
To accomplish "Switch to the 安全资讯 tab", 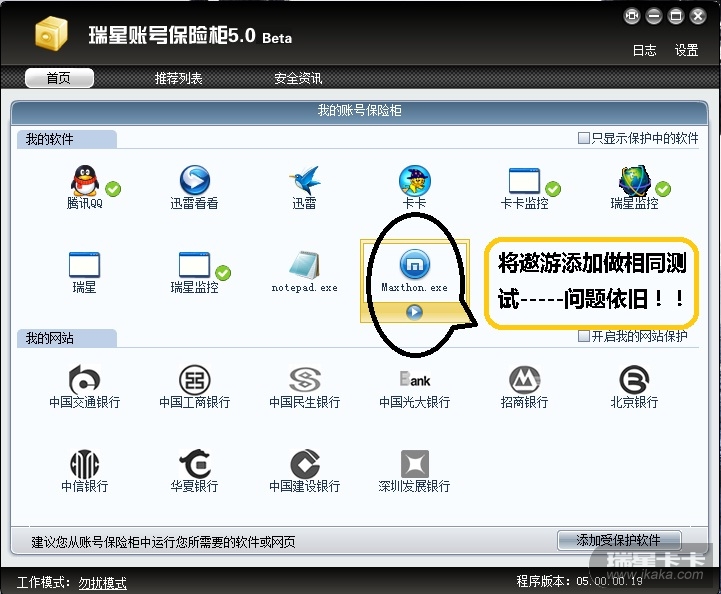I will click(x=298, y=78).
